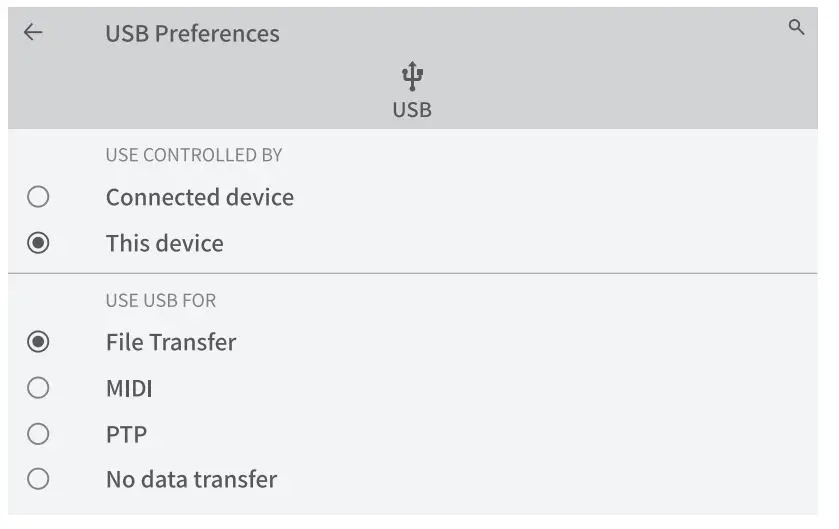Click the No data transfer text label
This screenshot has width=839, height=529.
click(x=191, y=479)
